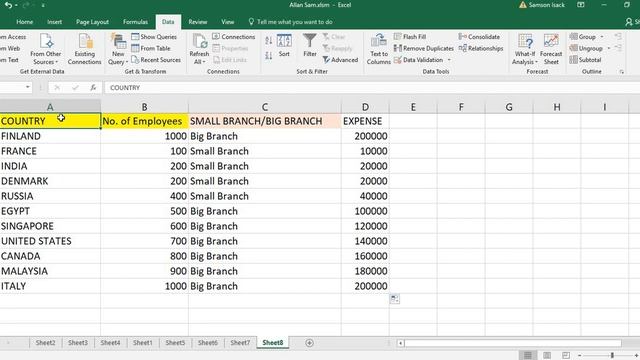Click Refresh All button
The image size is (640, 360).
click(199, 49)
